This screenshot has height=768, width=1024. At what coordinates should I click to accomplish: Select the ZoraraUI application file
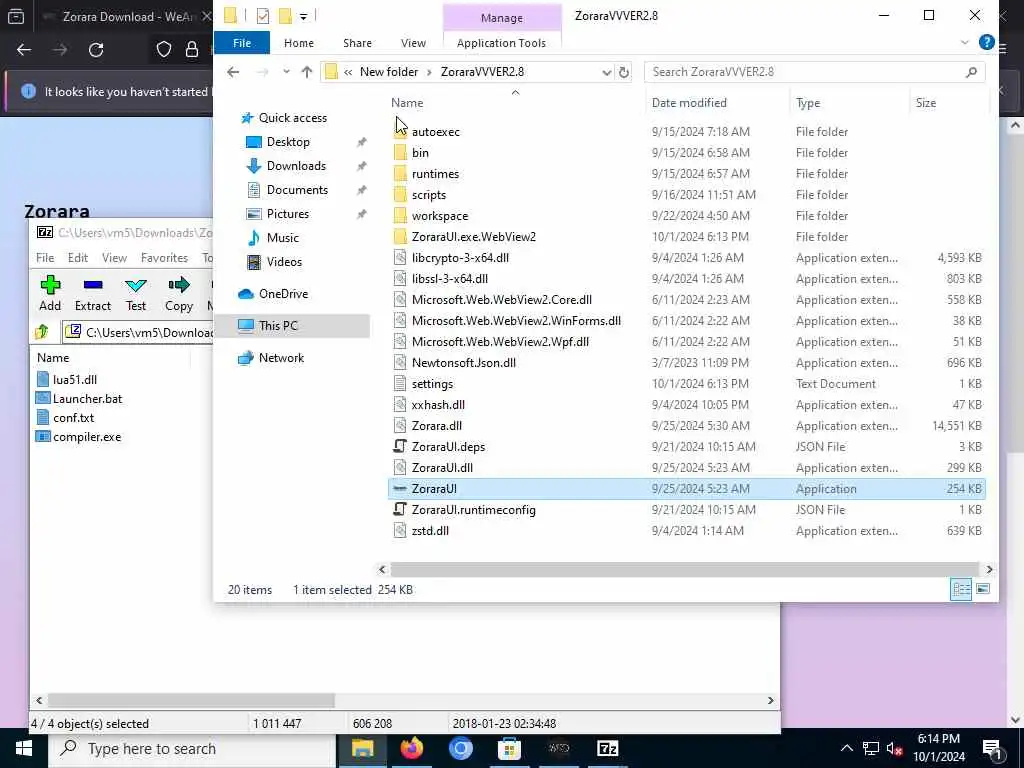(686, 488)
